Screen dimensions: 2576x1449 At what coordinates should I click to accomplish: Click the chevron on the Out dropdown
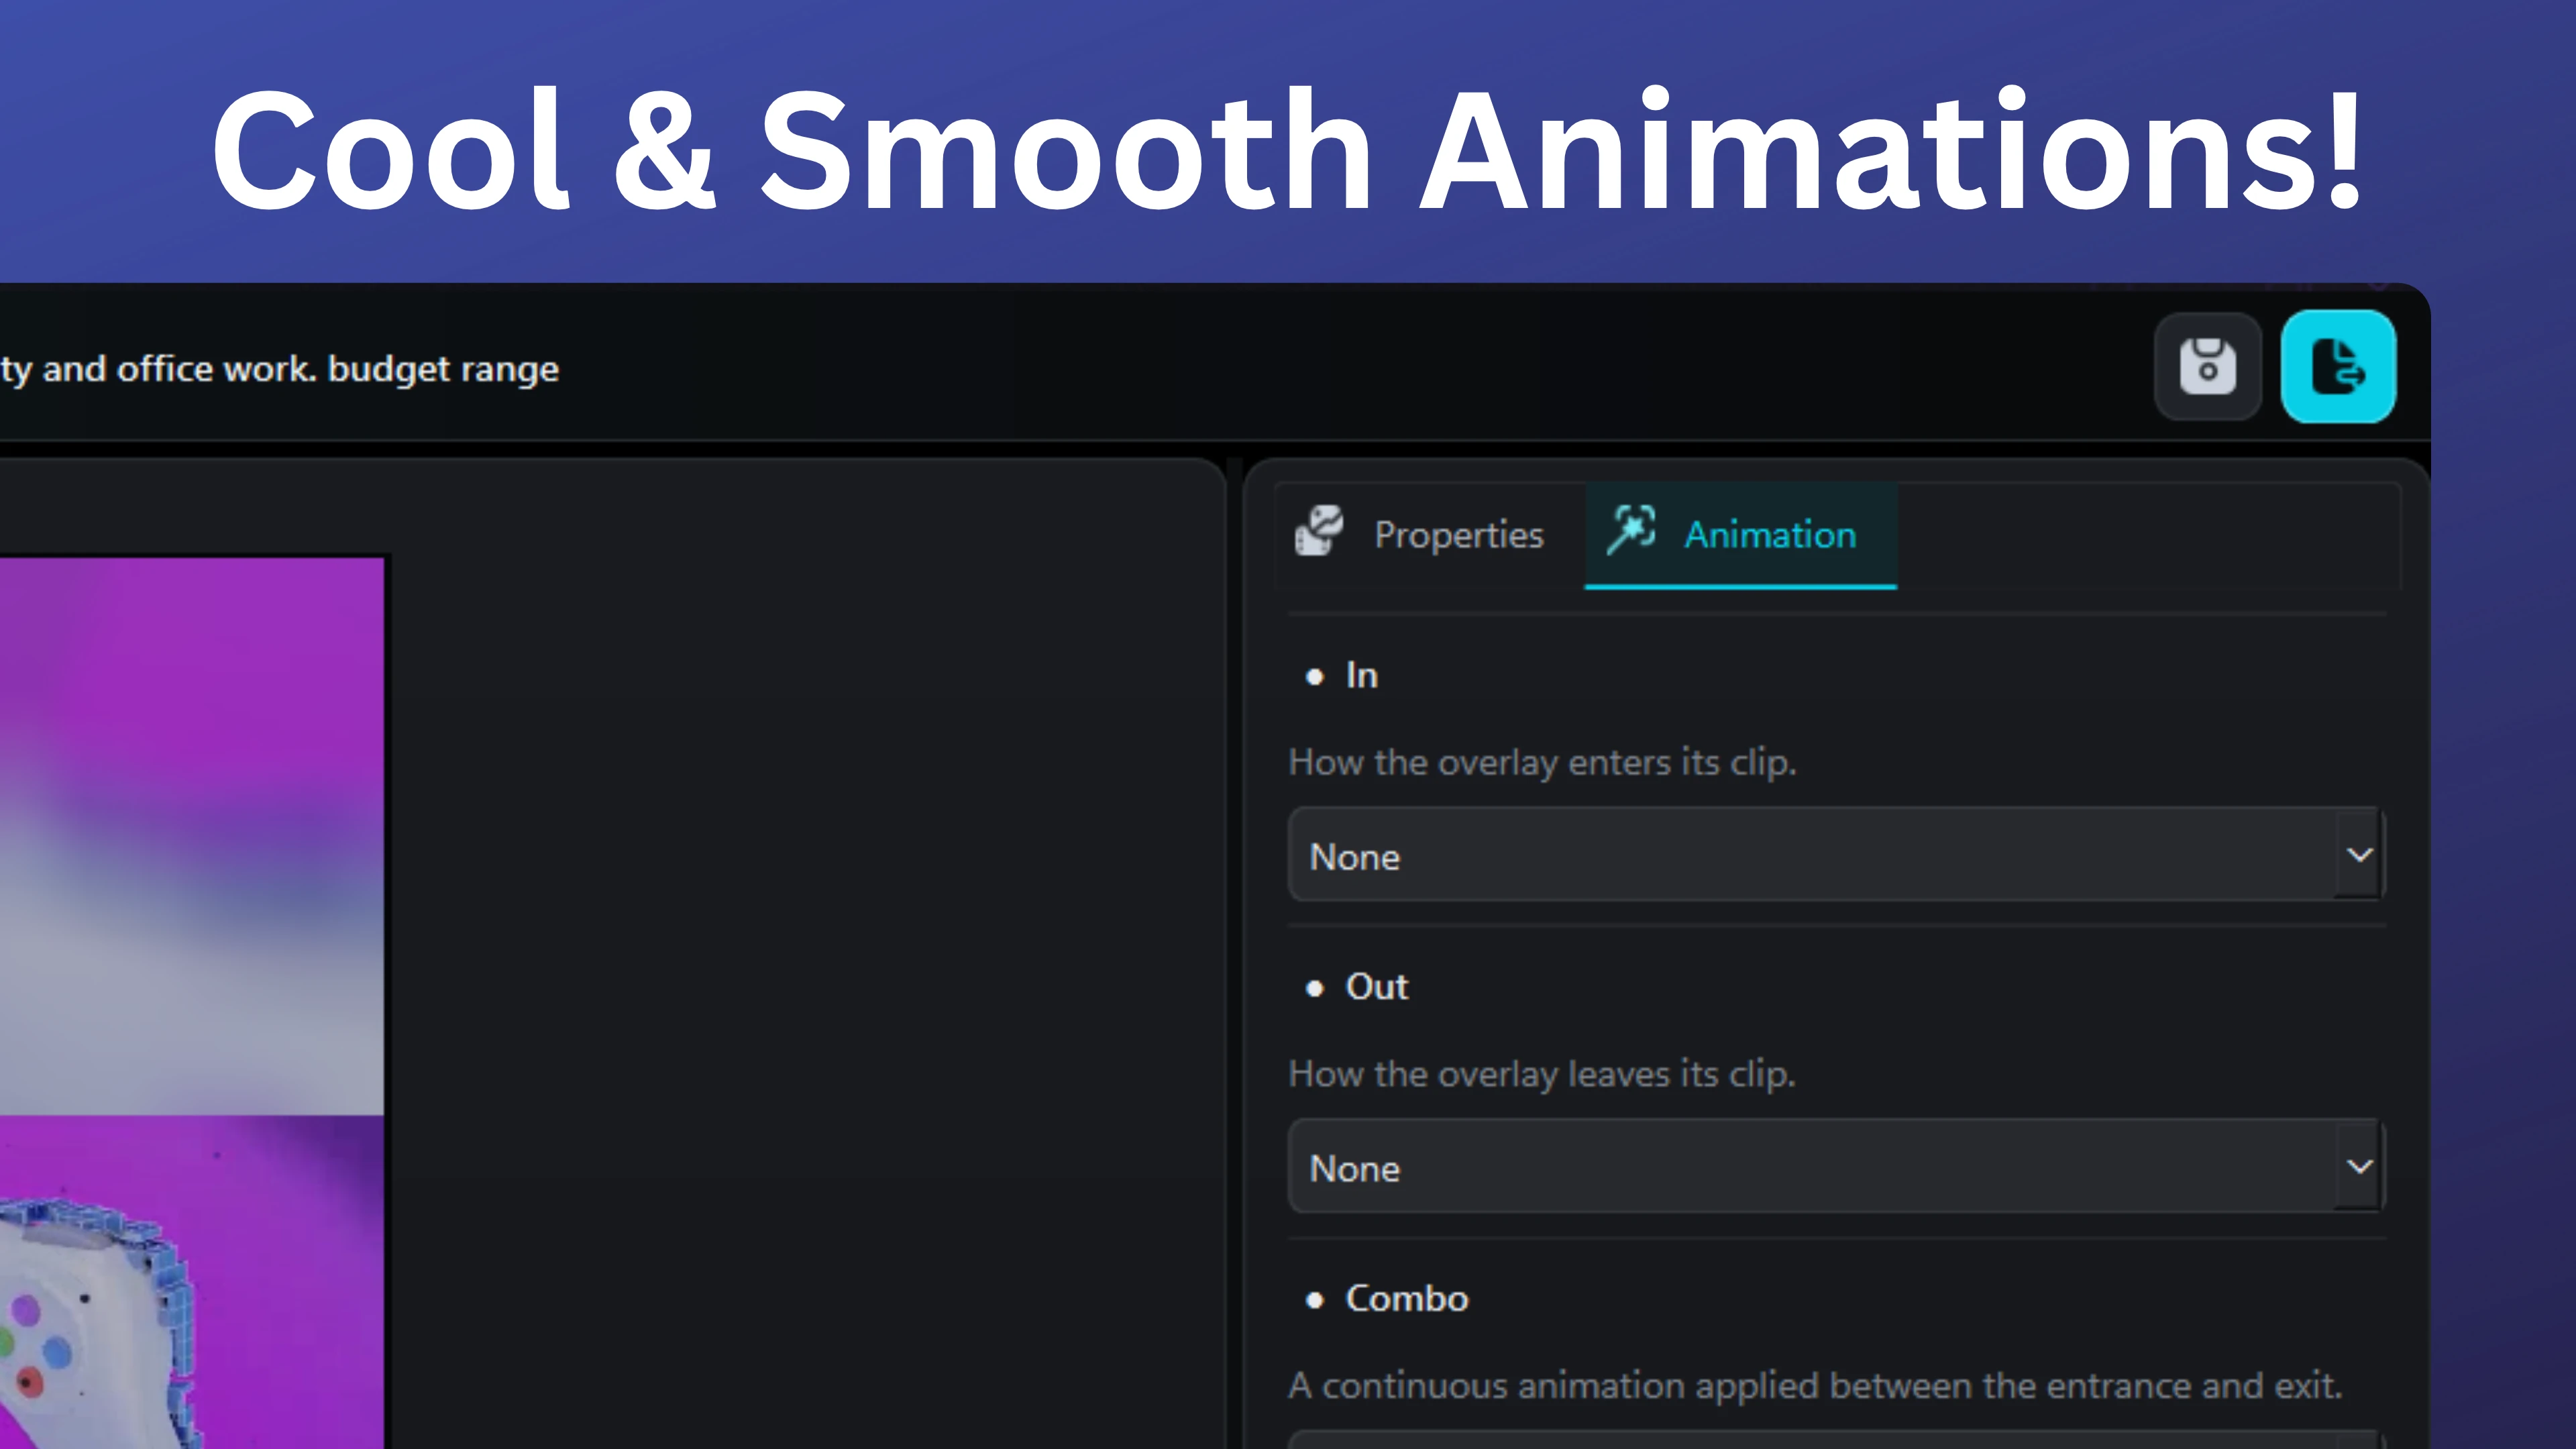(2359, 1166)
